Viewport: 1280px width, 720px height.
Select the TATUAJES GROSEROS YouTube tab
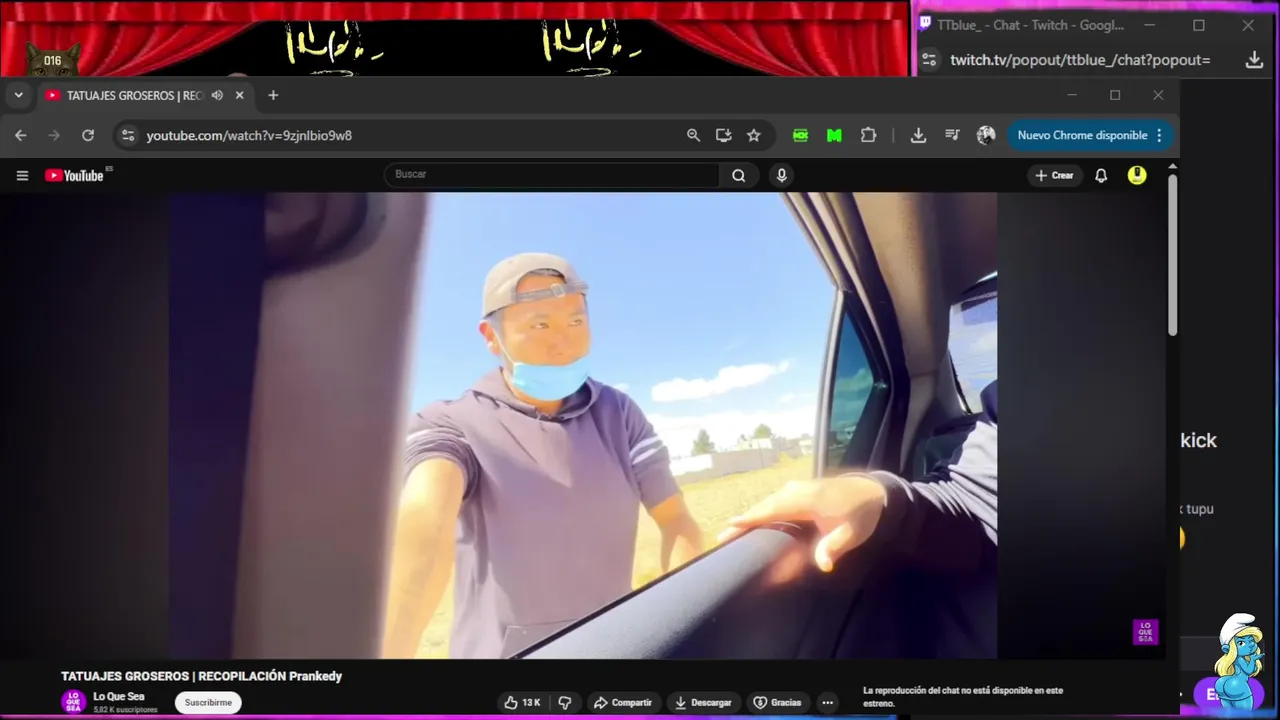(135, 95)
